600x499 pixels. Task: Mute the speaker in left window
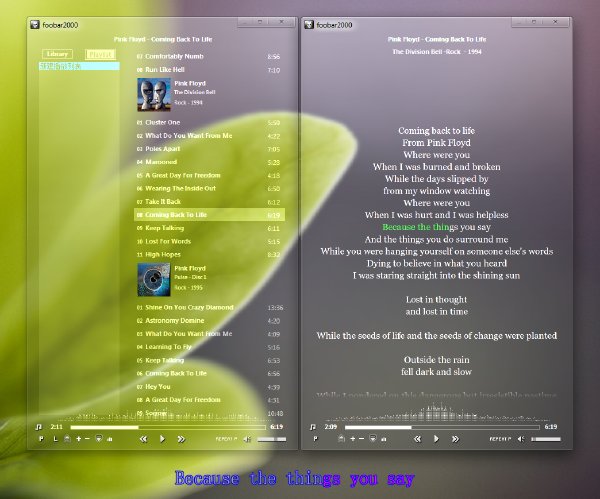[247, 439]
